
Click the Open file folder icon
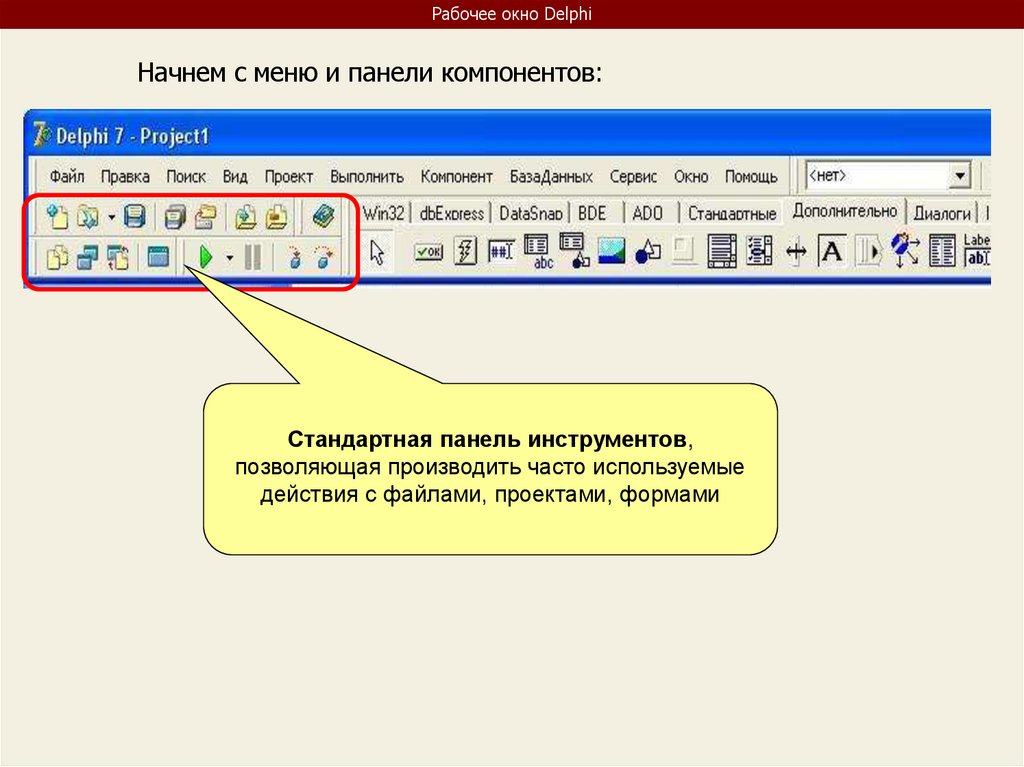pos(88,216)
